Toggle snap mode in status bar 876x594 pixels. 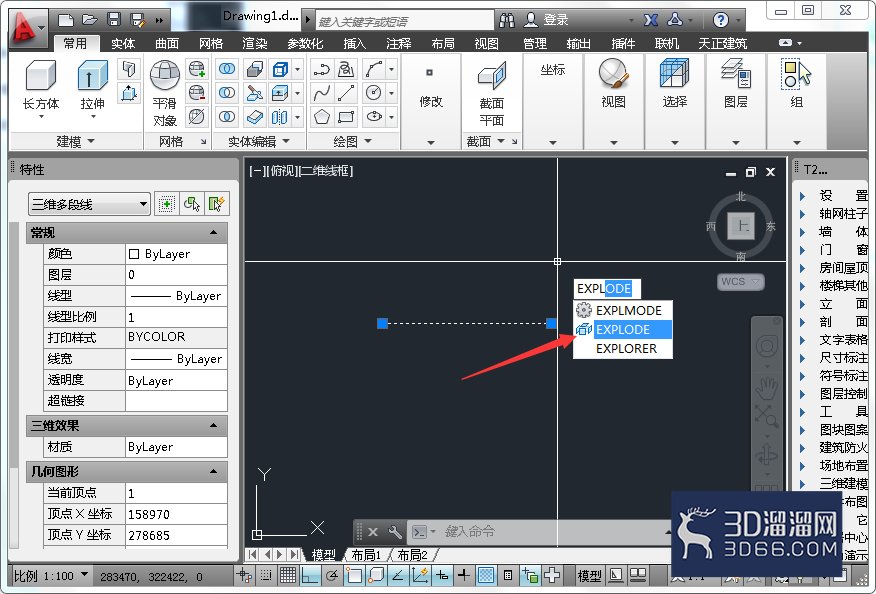point(266,574)
